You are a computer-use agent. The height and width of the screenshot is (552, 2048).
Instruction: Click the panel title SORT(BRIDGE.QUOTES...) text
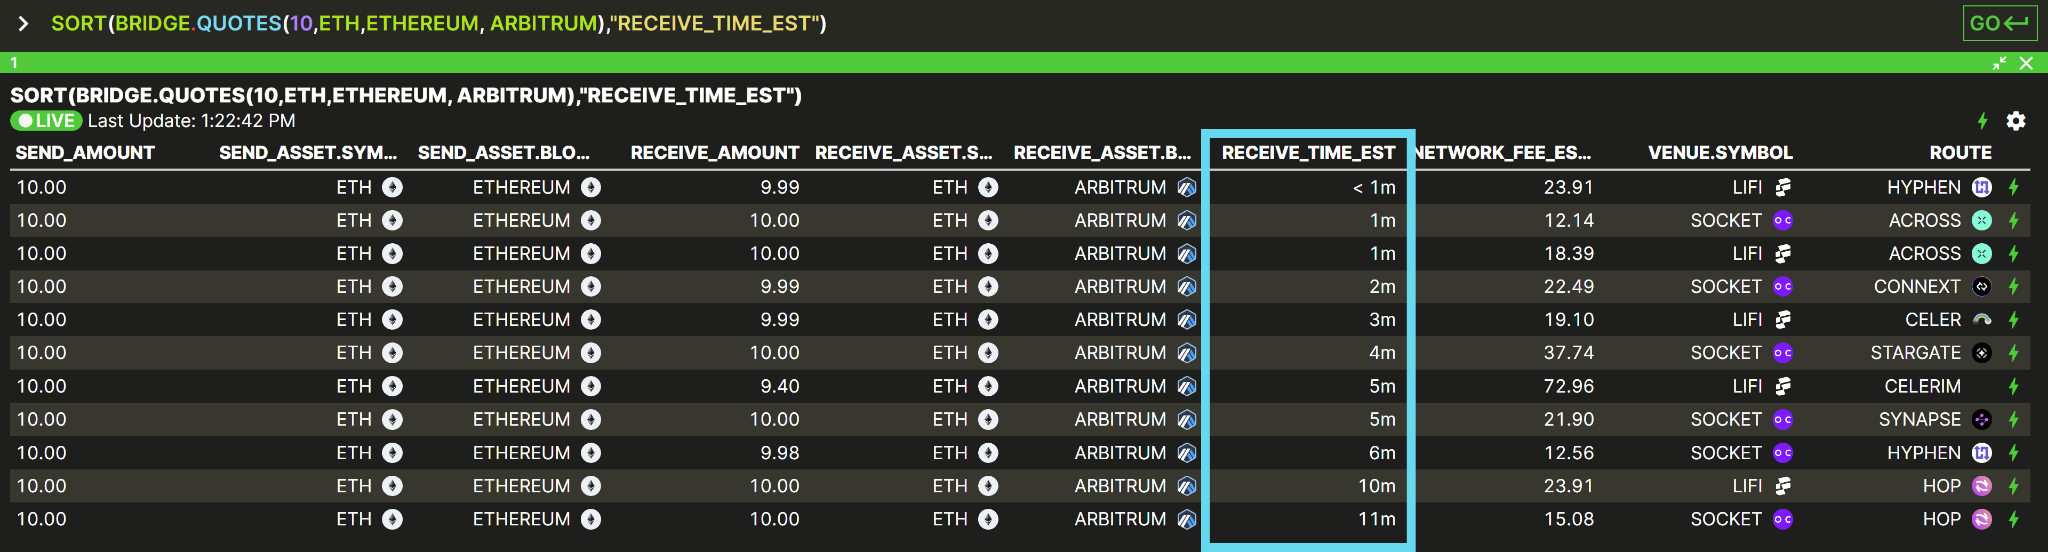406,96
